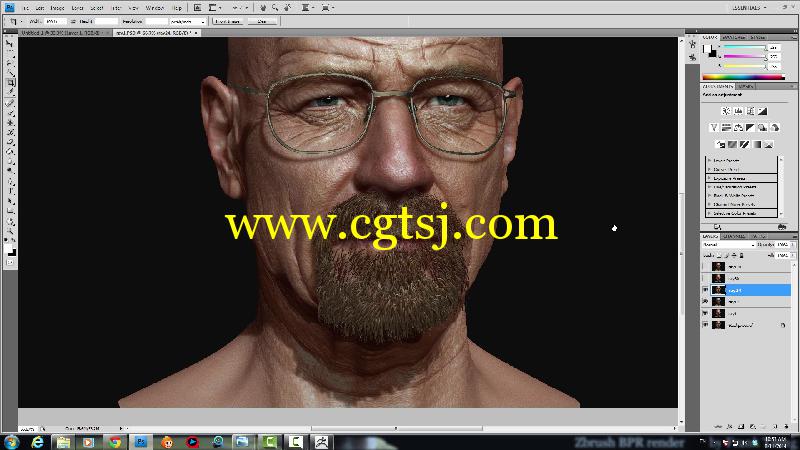
Task: Open the Normal blend mode dropdown
Action: 728,245
